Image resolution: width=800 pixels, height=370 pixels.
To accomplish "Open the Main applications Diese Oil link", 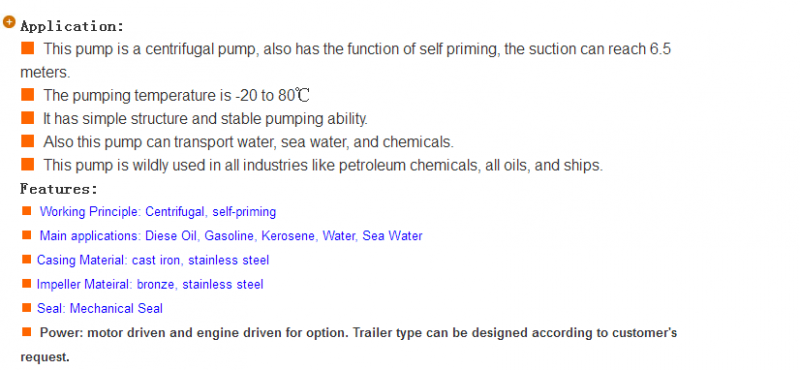I will (x=231, y=236).
